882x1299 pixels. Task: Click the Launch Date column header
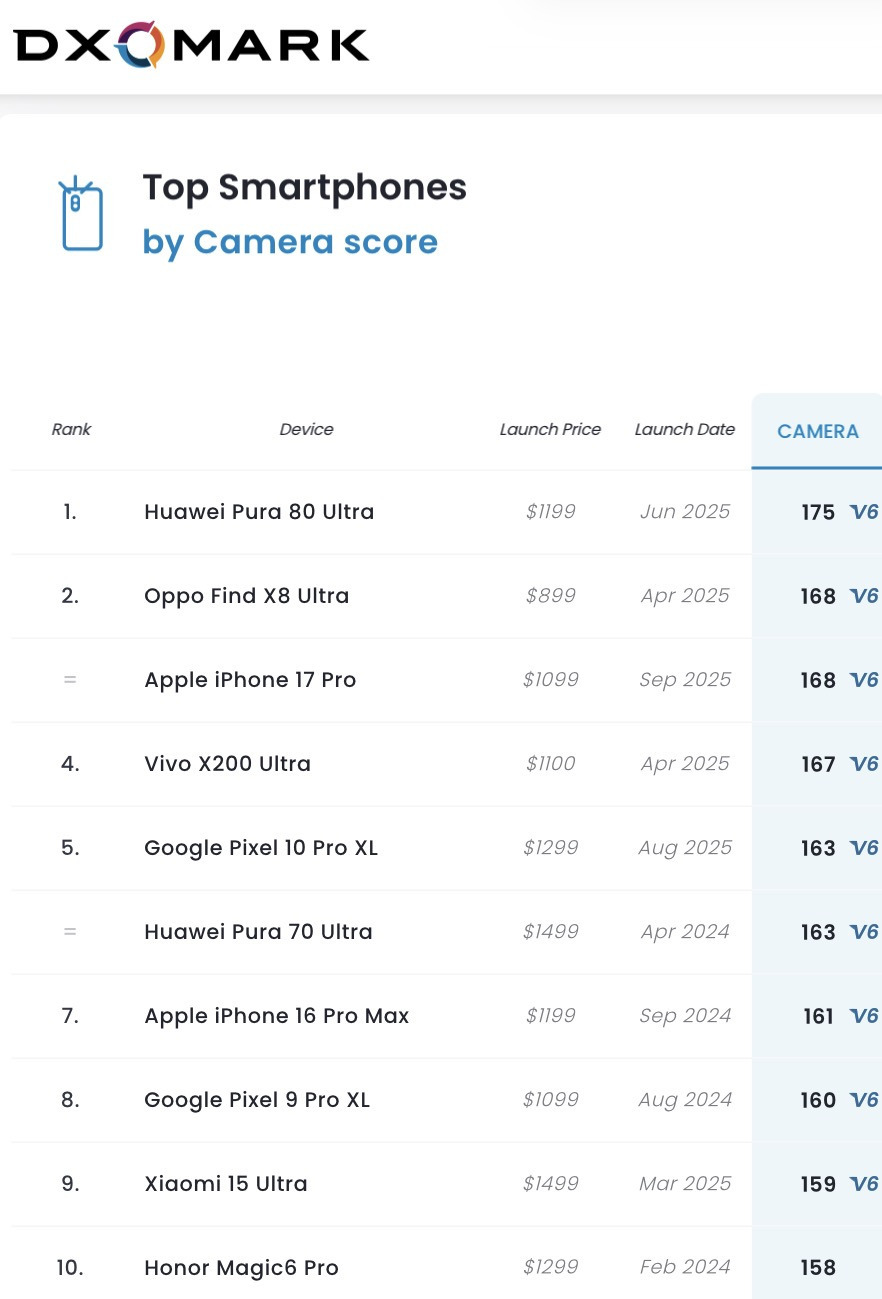pos(684,429)
